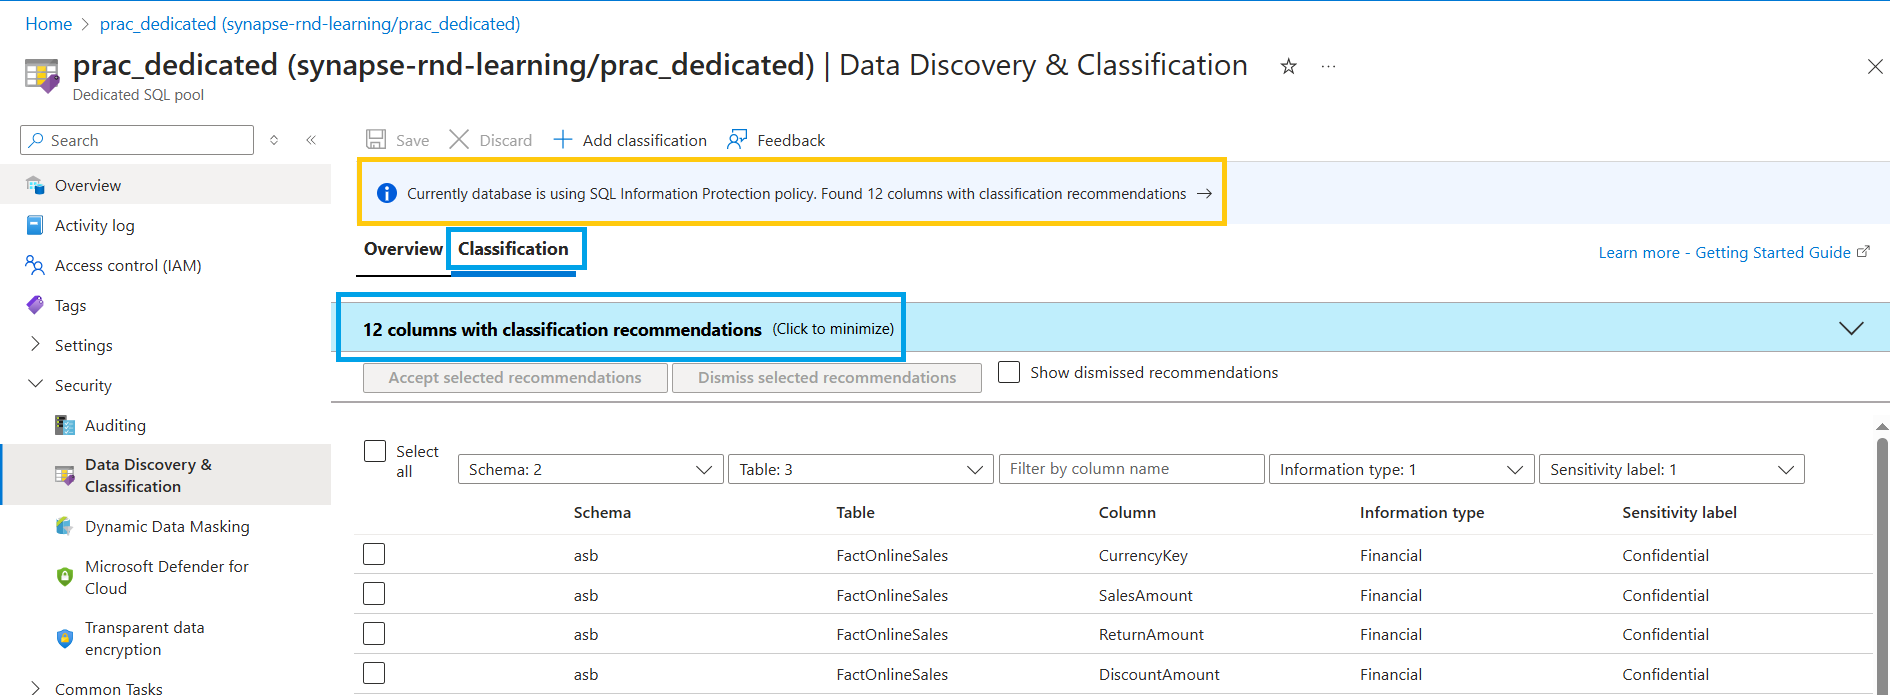The width and height of the screenshot is (1890, 695).
Task: Check the CurrencyKey row checkbox
Action: click(374, 554)
